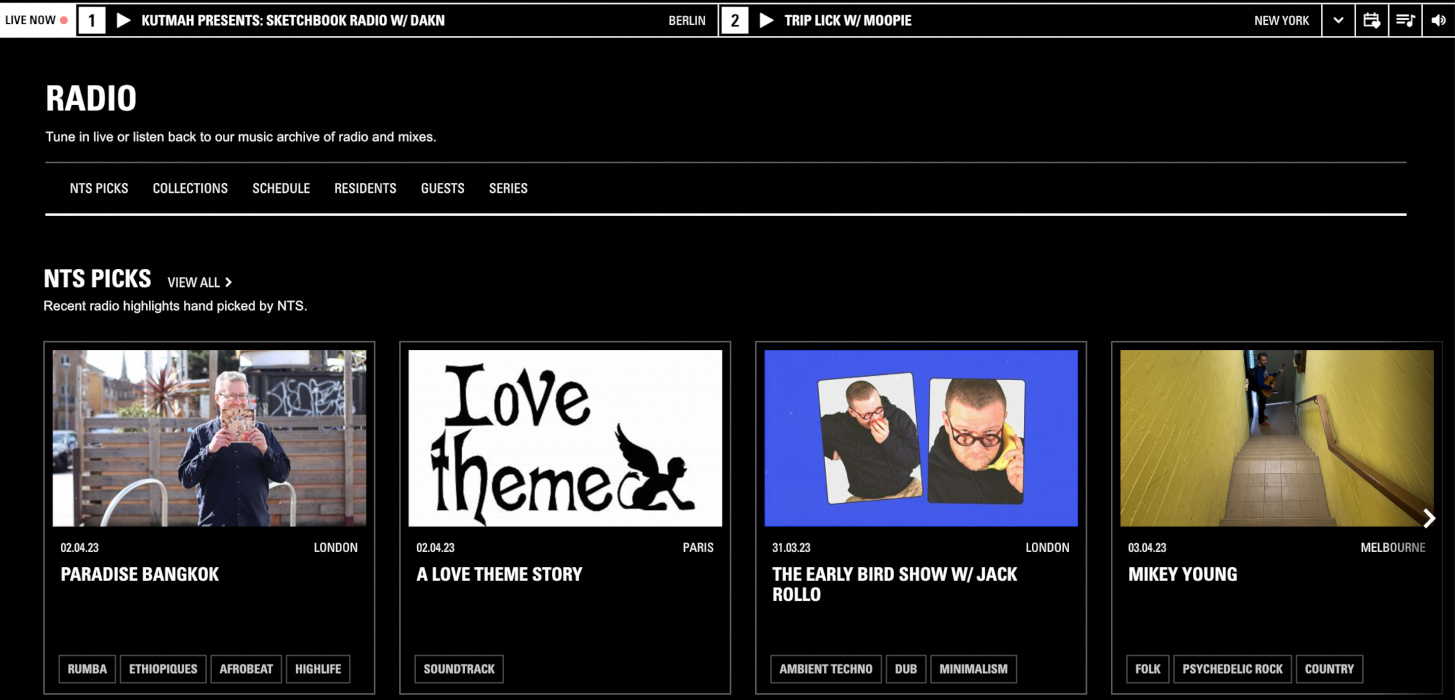Filter by the AMBIENT TECHNO genre tag
The height and width of the screenshot is (700, 1455).
826,668
